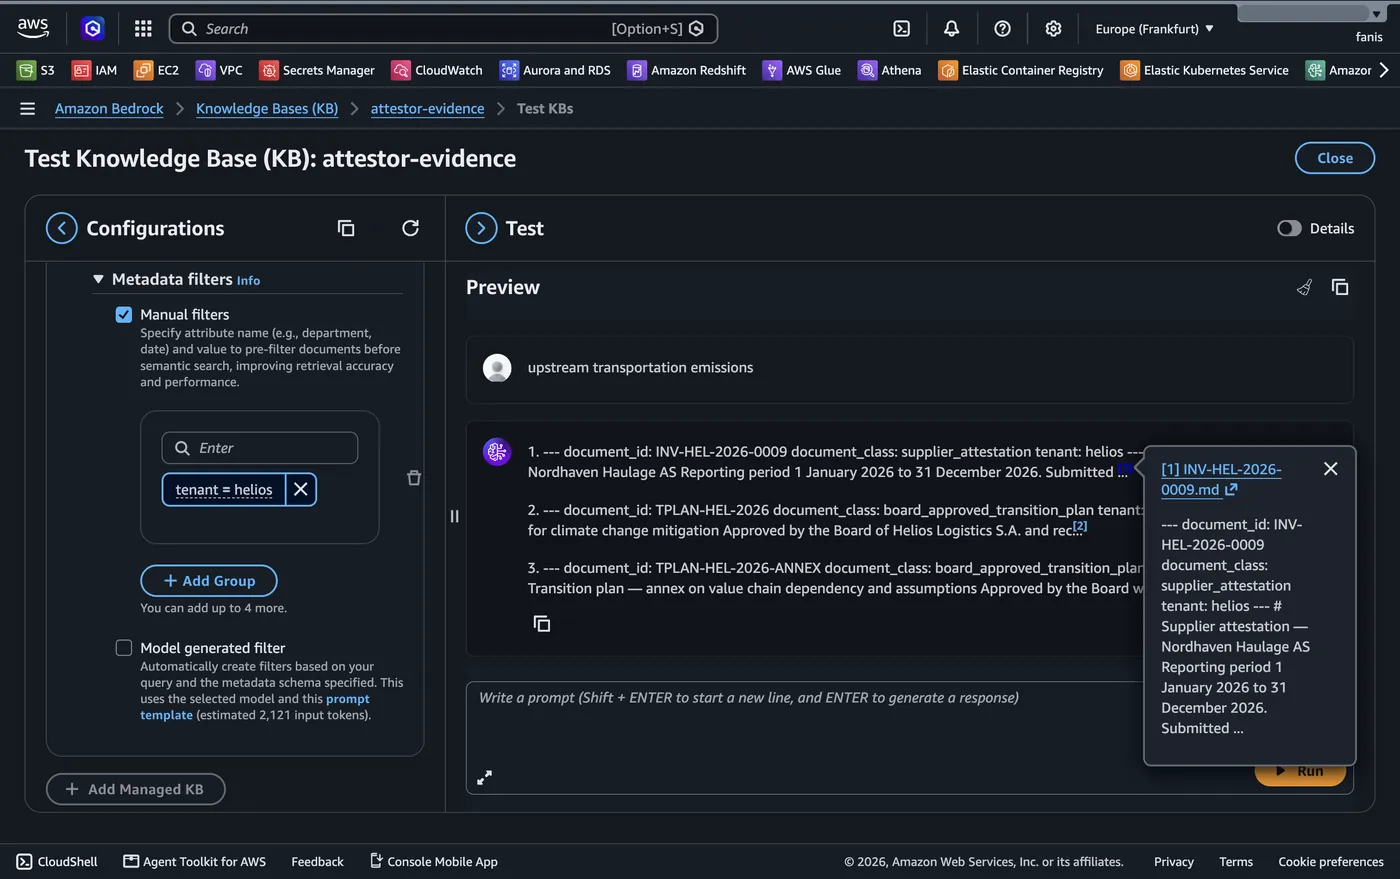Open the notifications bell
1400x879 pixels.
click(x=951, y=29)
